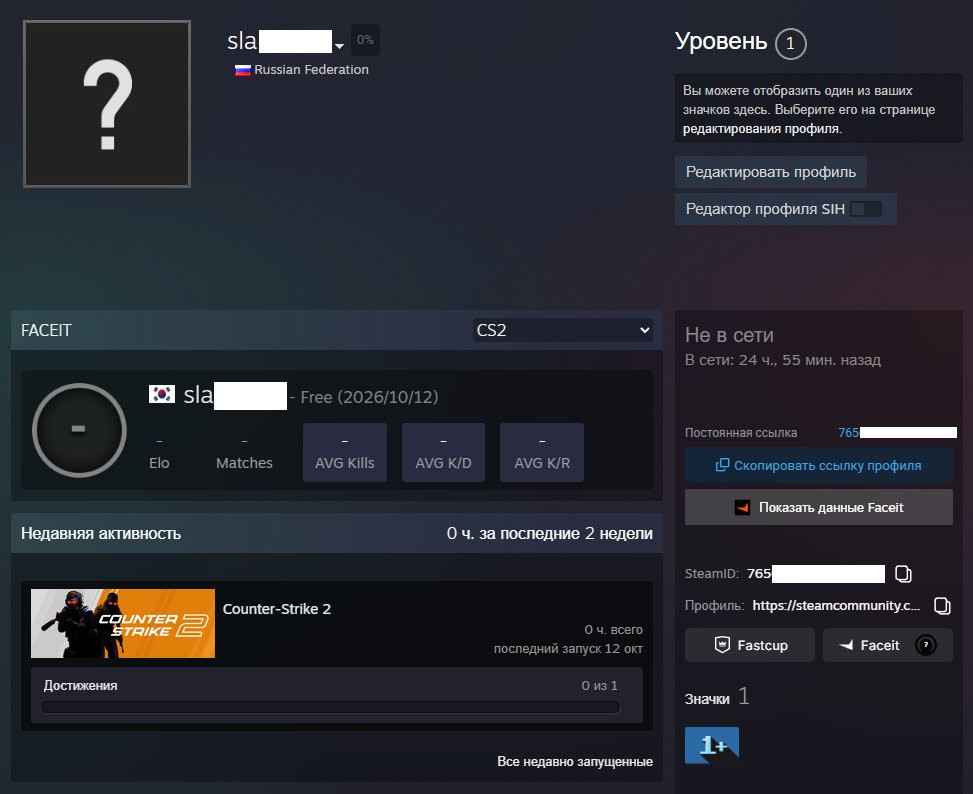Click the Russian Federation country text
The image size is (973, 794).
(x=311, y=69)
